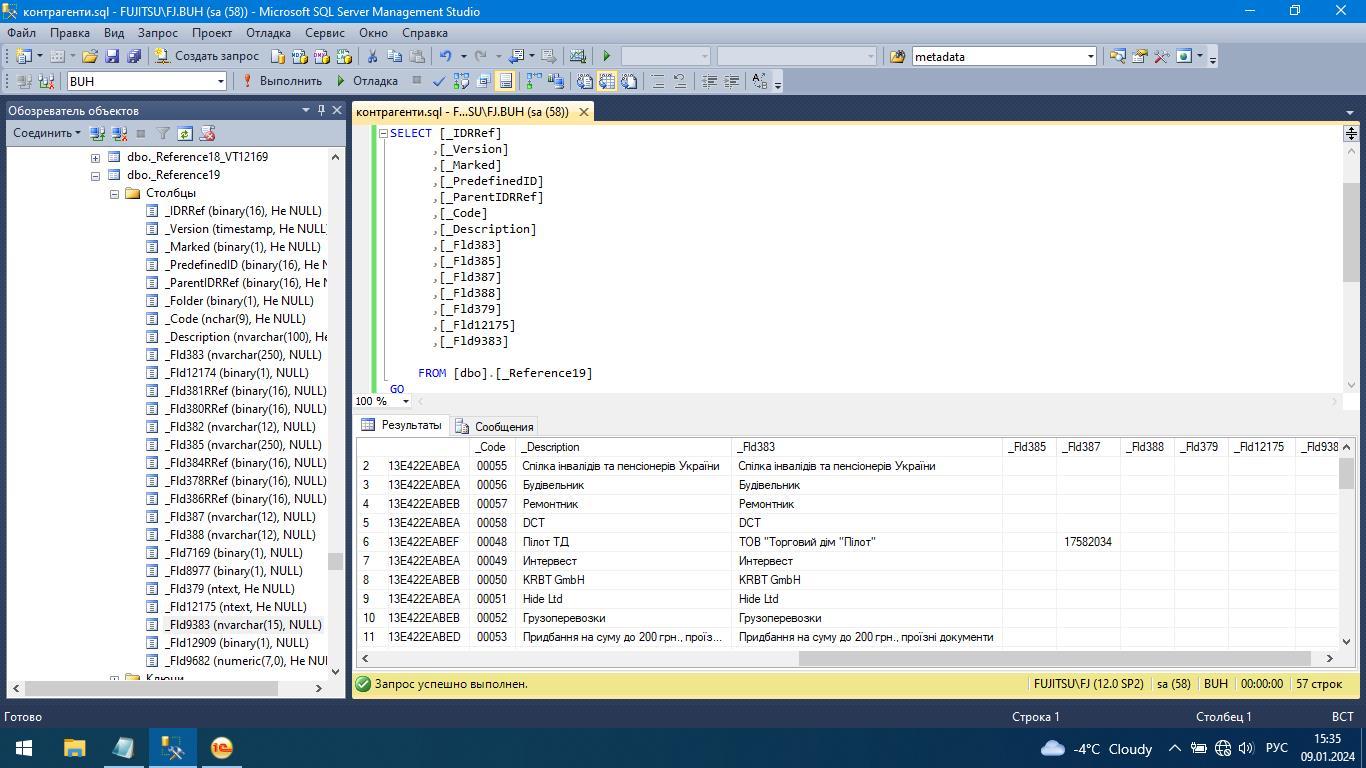Open the Файл menu
Screen dimensions: 1366x768
tap(21, 32)
